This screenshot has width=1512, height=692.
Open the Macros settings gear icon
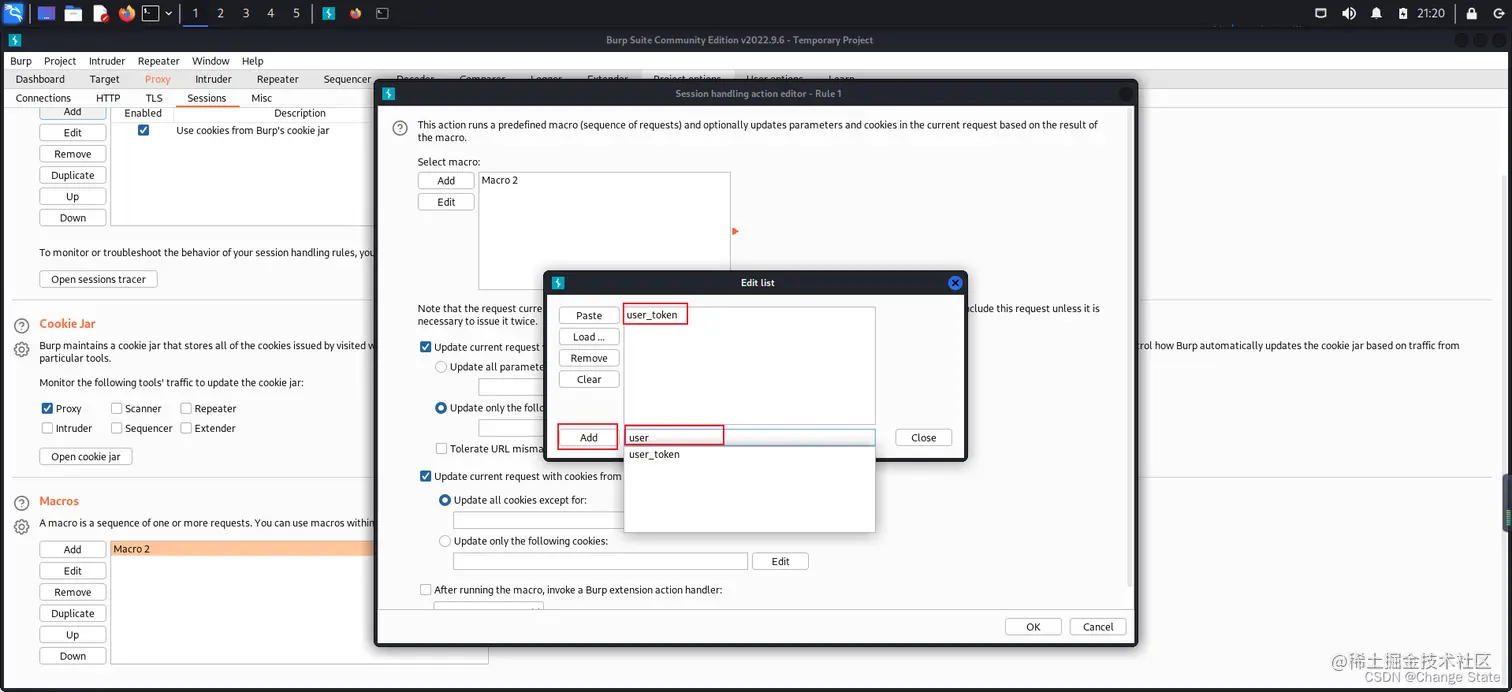(x=21, y=526)
